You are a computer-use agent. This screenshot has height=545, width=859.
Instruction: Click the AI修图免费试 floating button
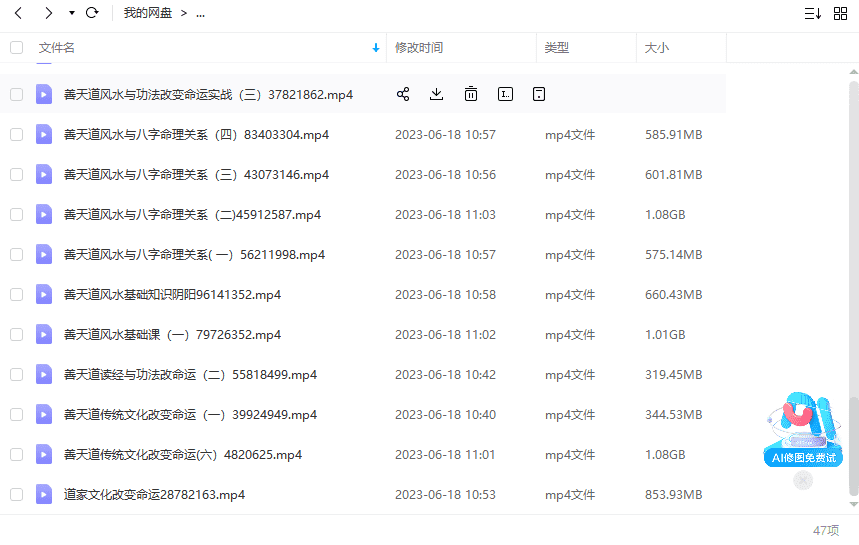[803, 432]
